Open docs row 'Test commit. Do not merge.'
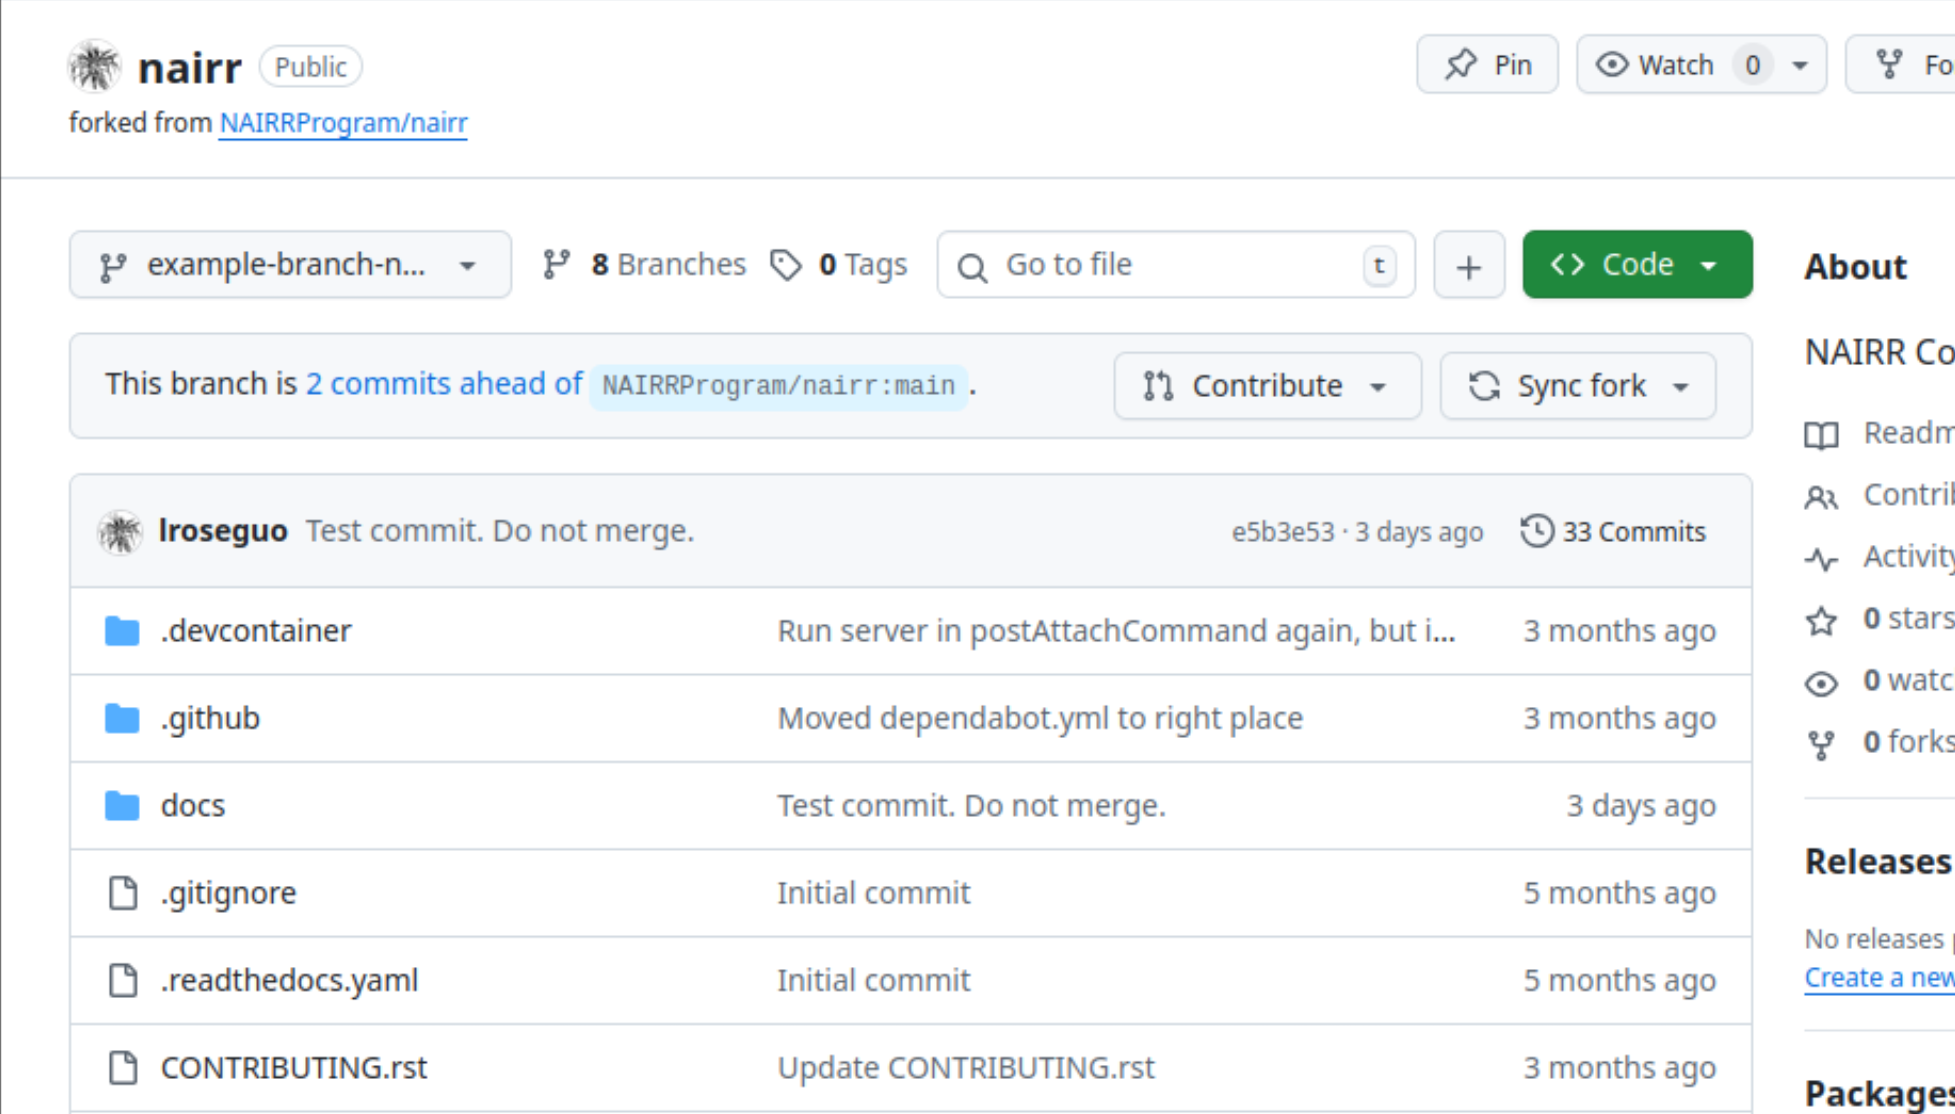 pyautogui.click(x=972, y=805)
